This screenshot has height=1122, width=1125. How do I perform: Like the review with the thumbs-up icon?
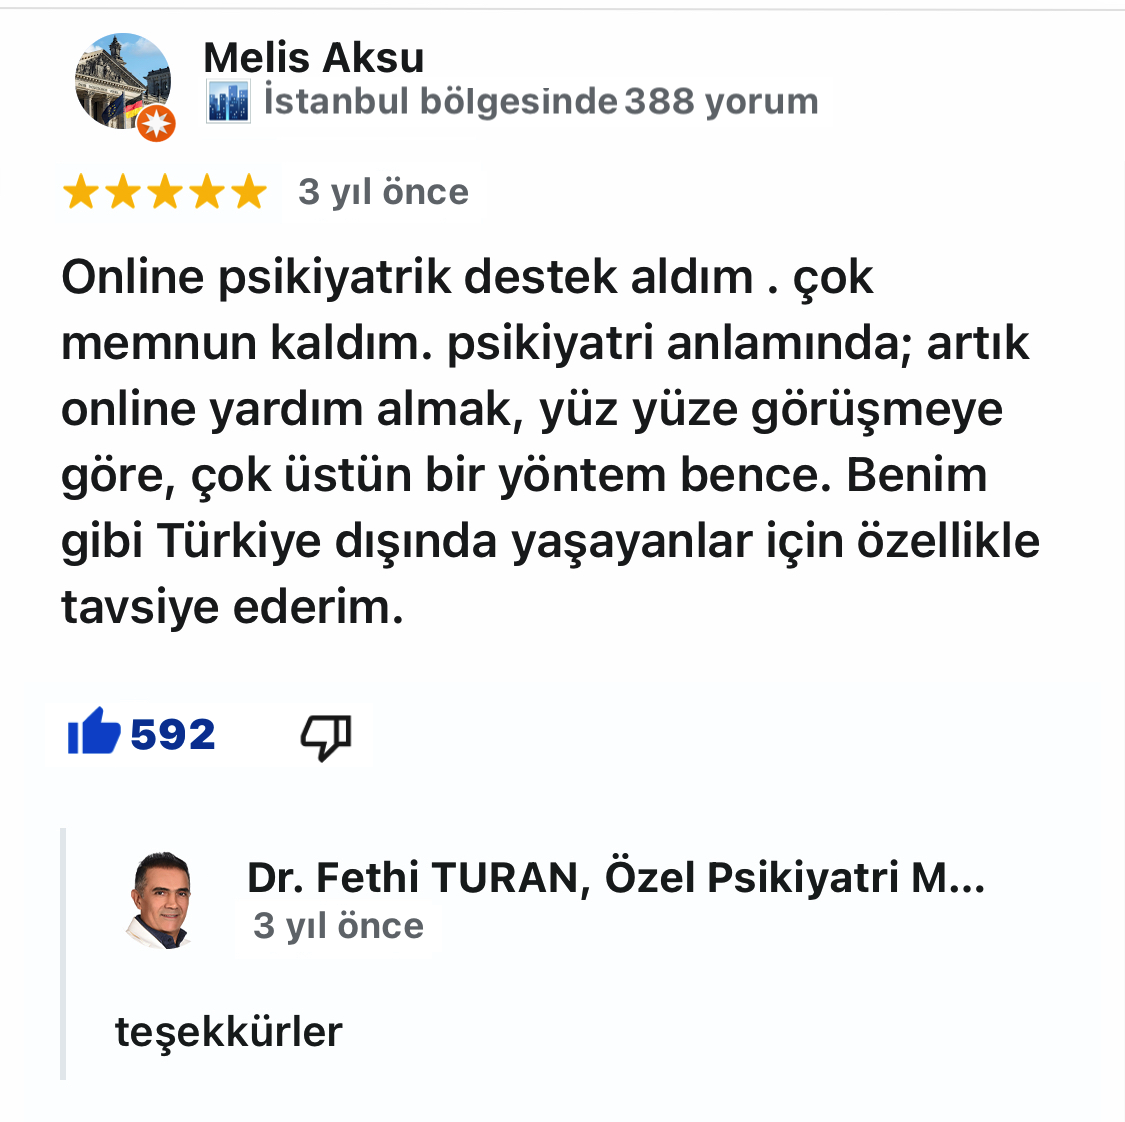point(93,732)
